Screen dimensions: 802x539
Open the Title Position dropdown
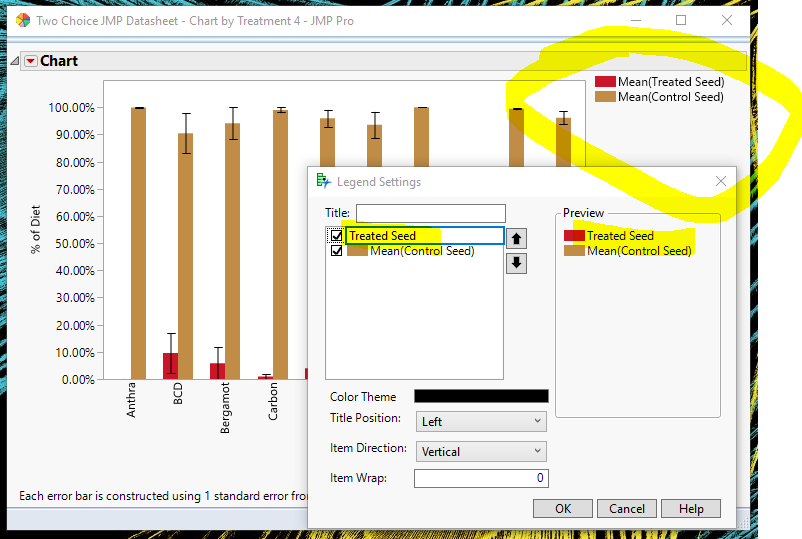pyautogui.click(x=481, y=422)
